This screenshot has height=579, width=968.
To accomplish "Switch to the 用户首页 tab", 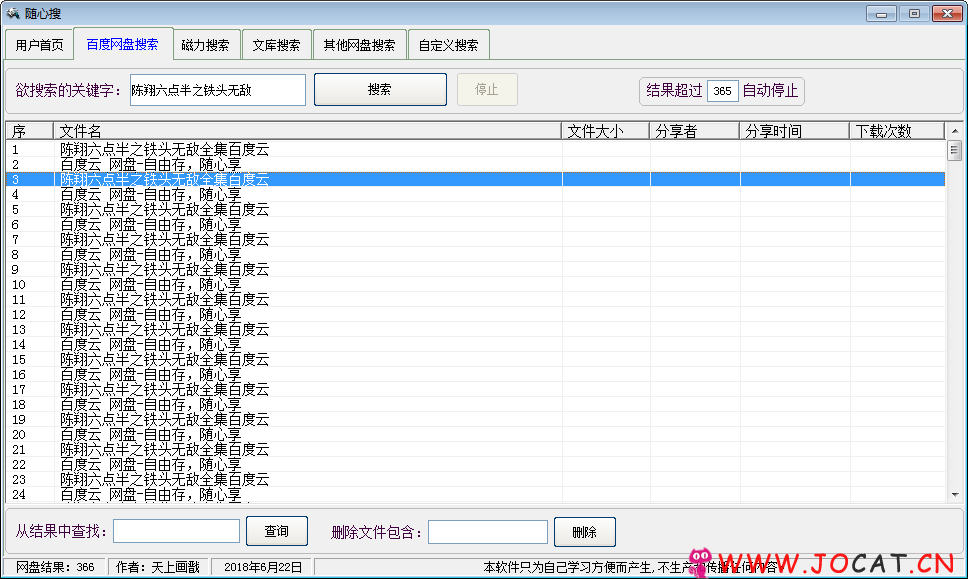I will (x=40, y=45).
